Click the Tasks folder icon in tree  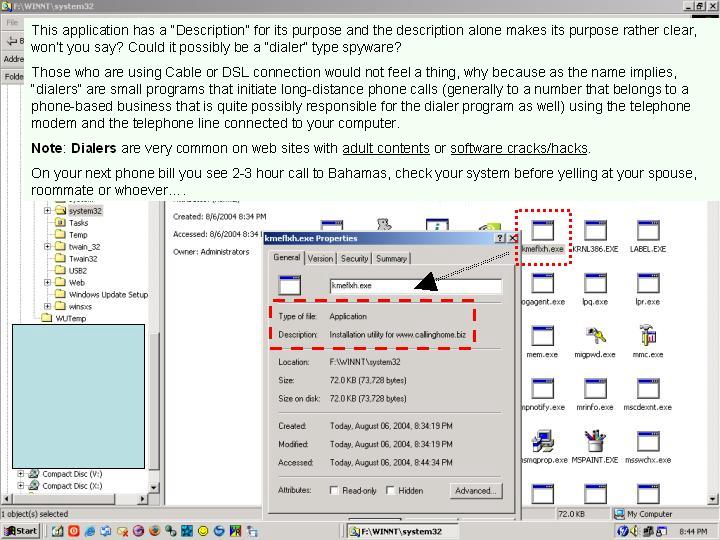tap(60, 223)
